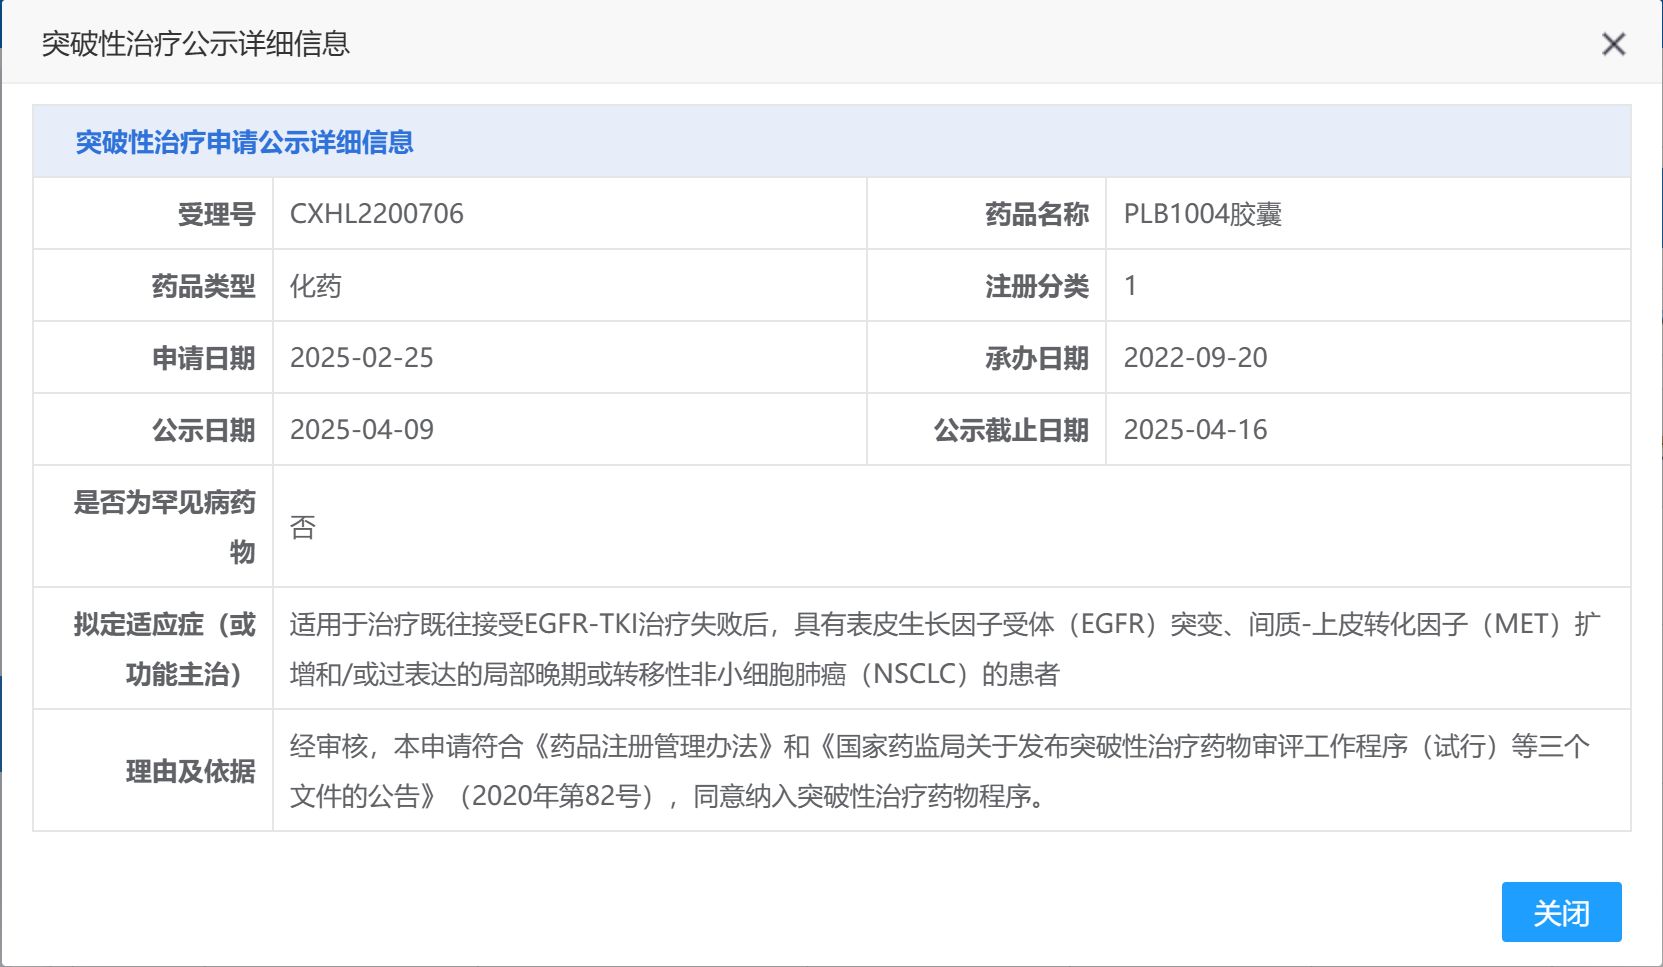Close the dialog with the X icon
Image resolution: width=1663 pixels, height=967 pixels.
[1613, 44]
